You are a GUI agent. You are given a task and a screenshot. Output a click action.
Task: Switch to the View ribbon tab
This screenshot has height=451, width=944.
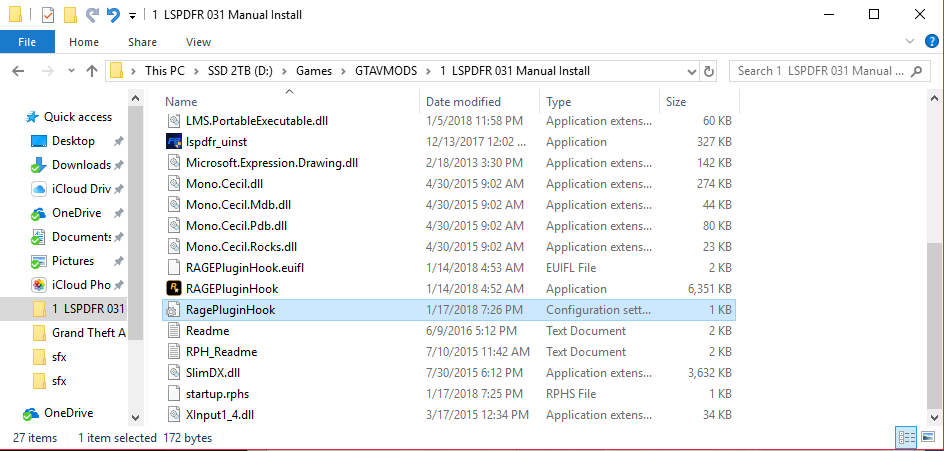(x=198, y=42)
